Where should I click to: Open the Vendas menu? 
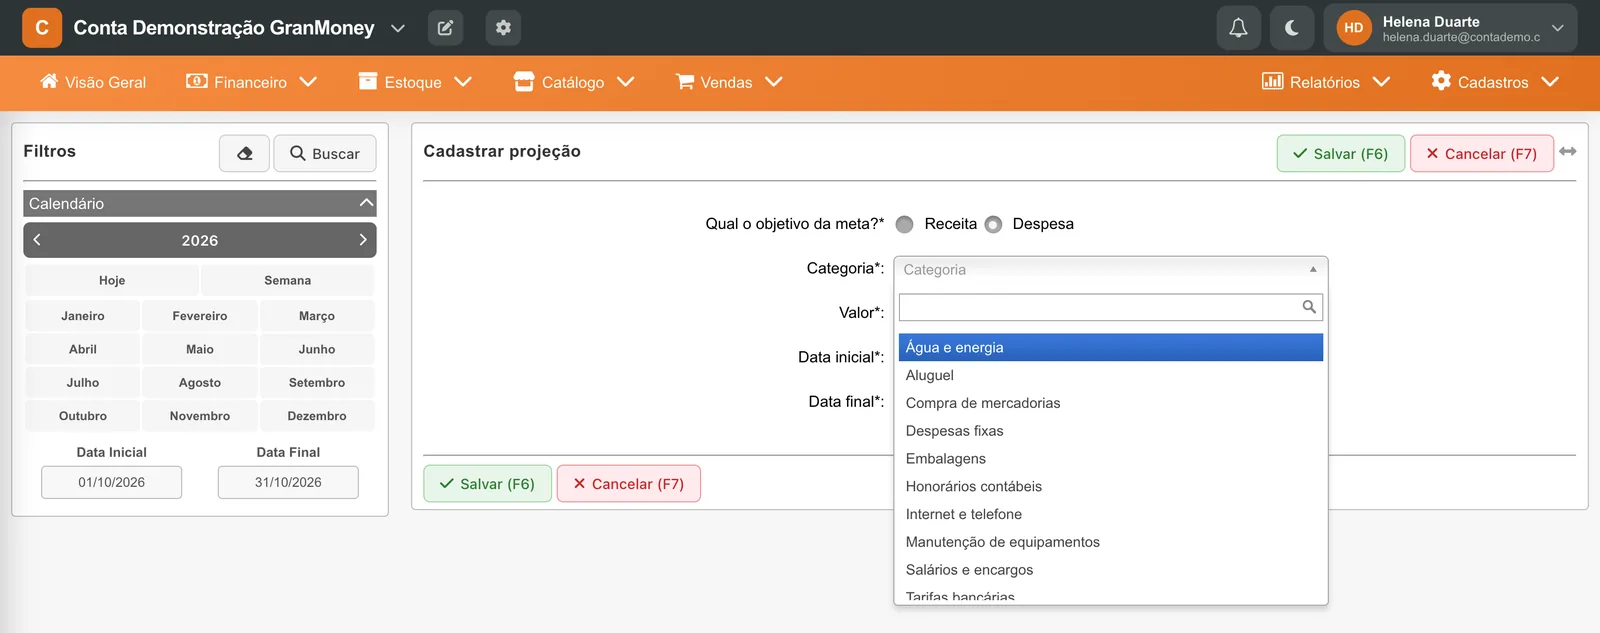pyautogui.click(x=729, y=82)
